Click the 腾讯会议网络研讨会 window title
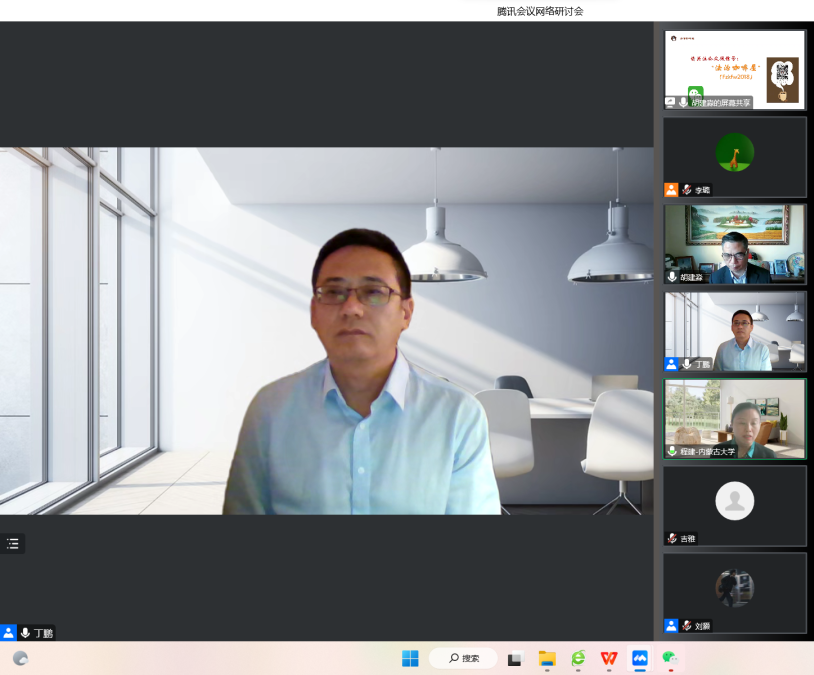Viewport: 814px width, 675px height. [540, 11]
